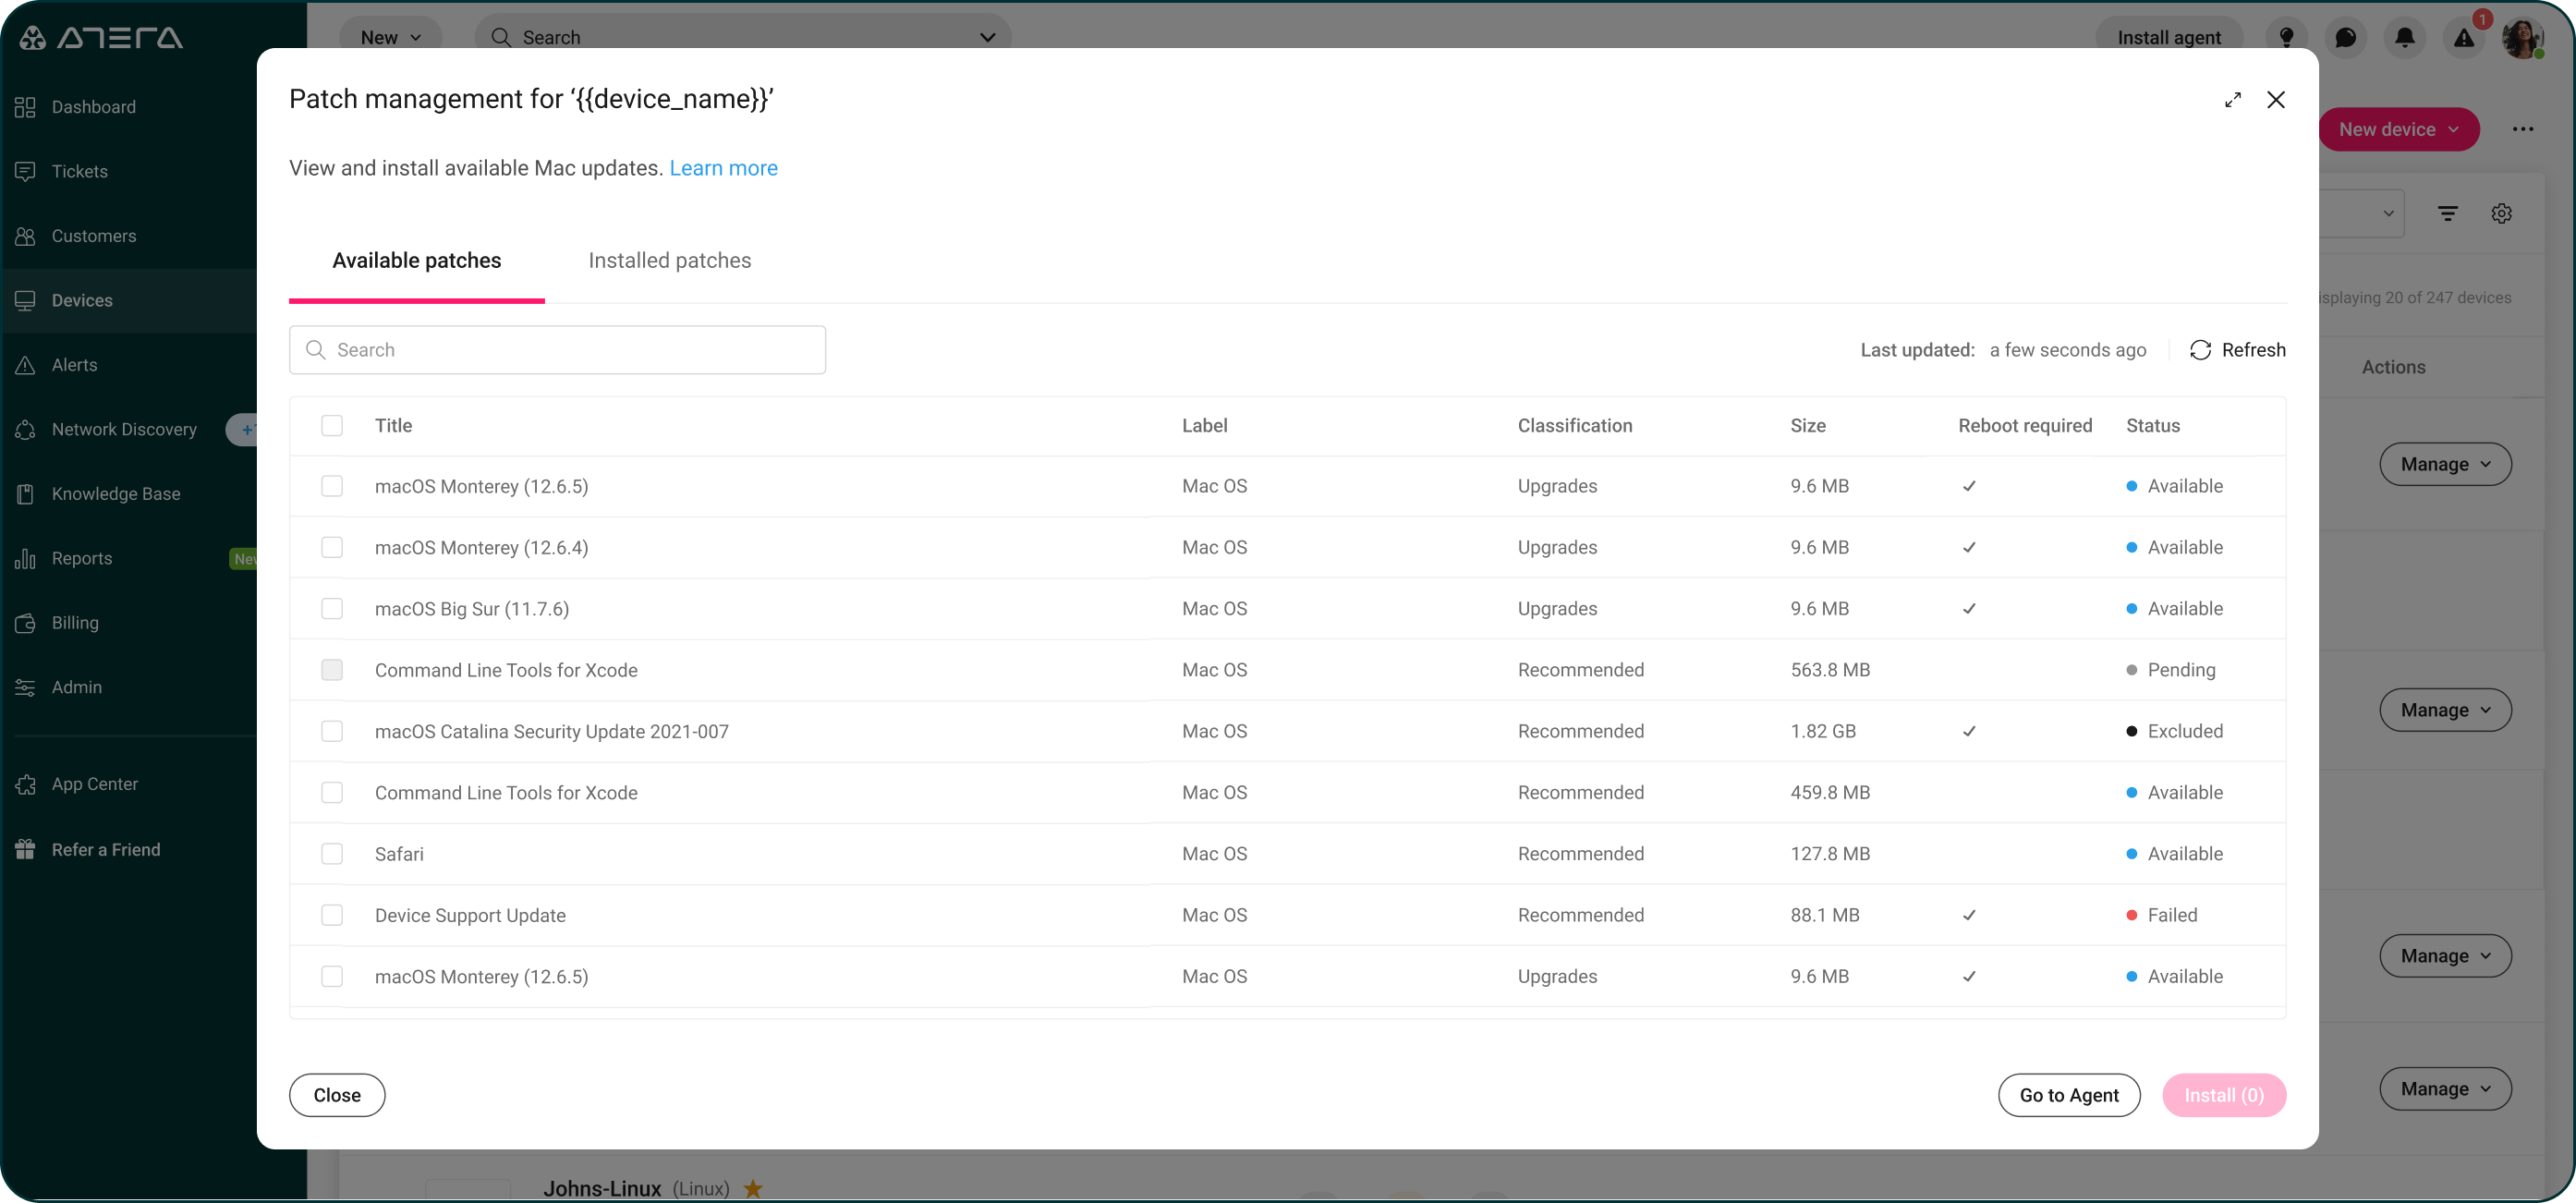Click the top bar search magnifier icon
Viewport: 2576px width, 1203px height.
500,38
